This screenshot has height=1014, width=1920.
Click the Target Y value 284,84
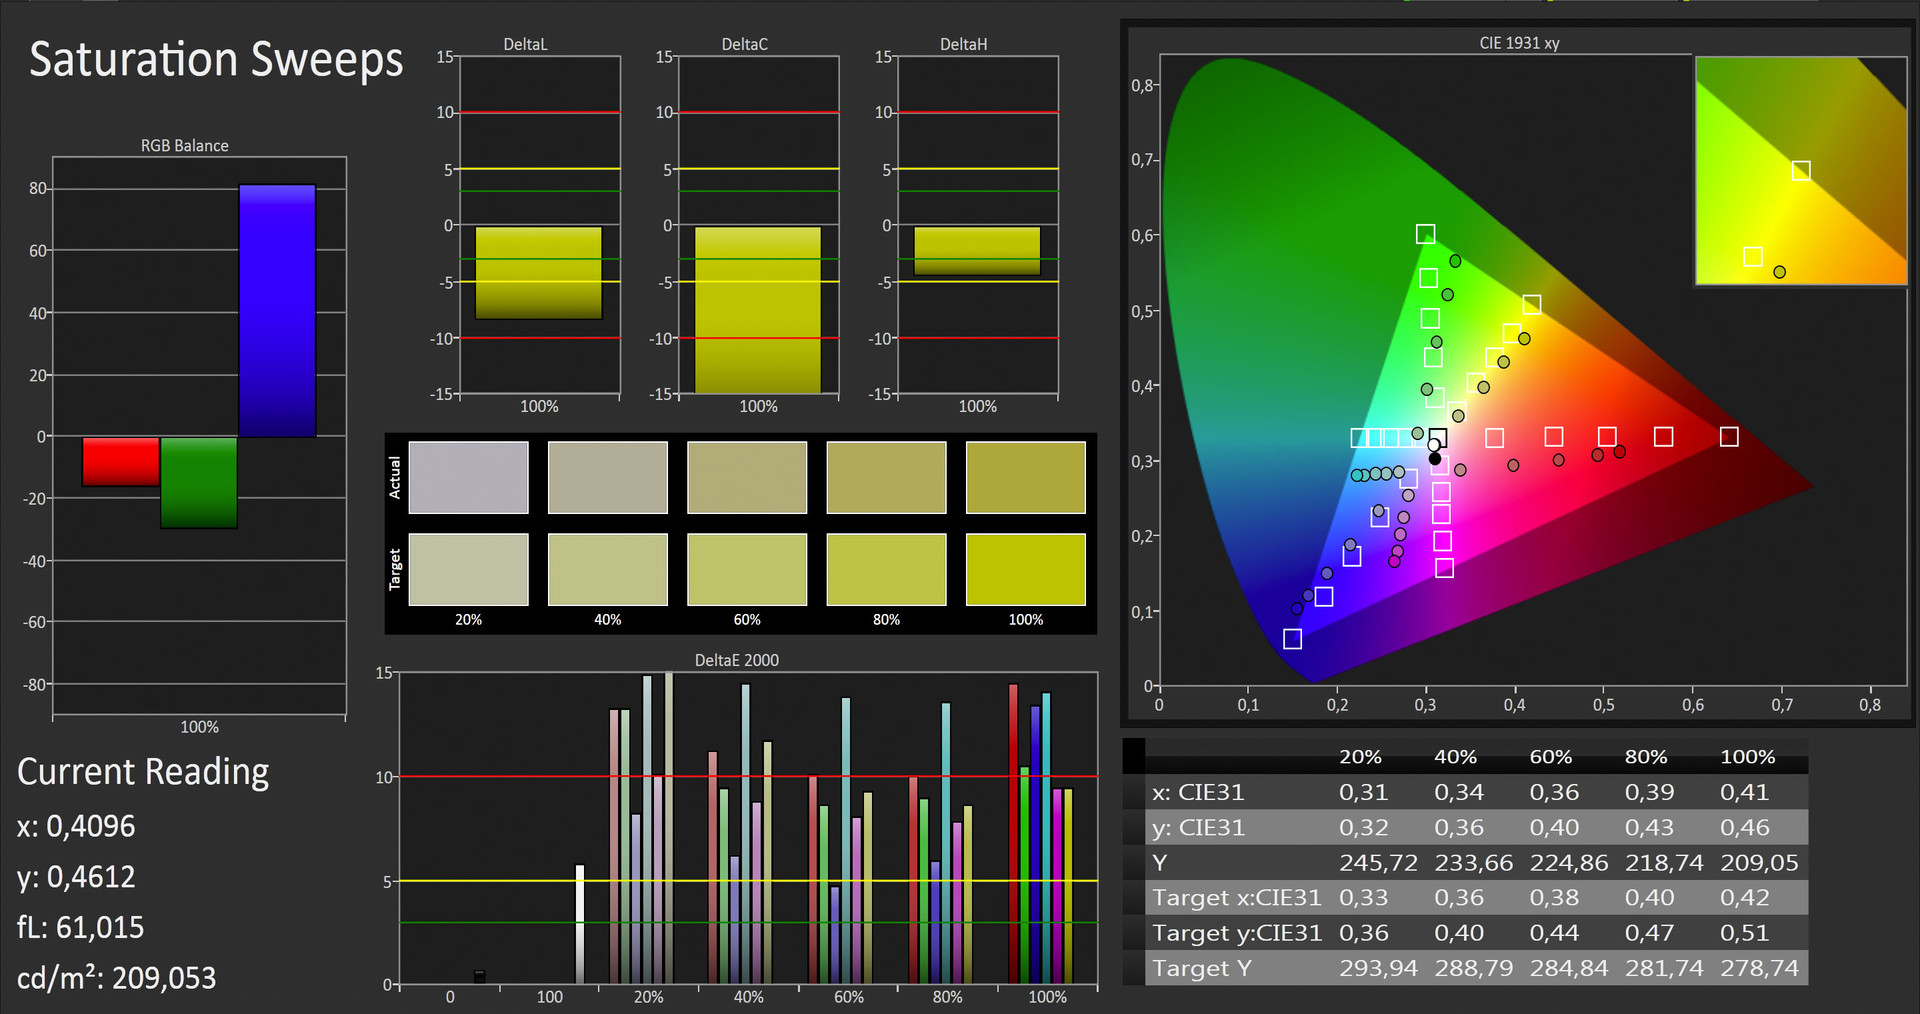[x=1569, y=967]
